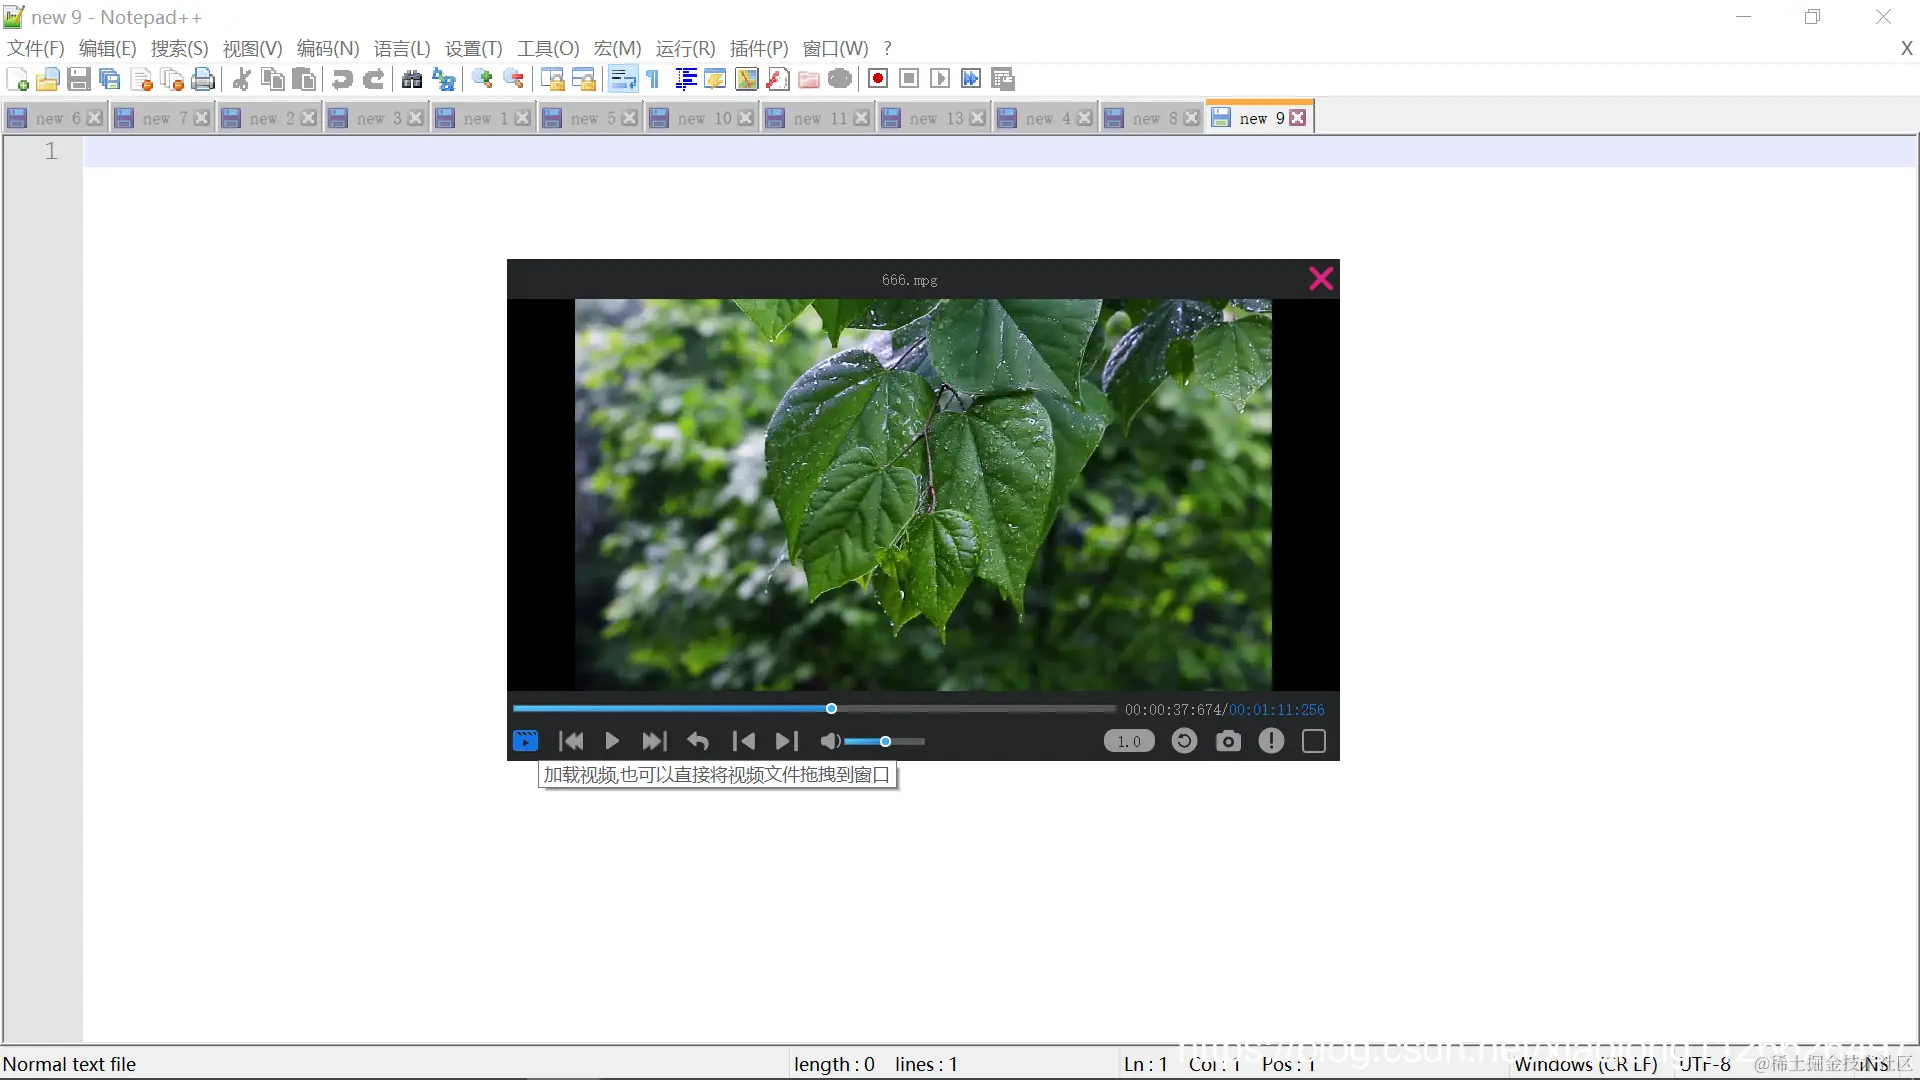Close the 666.mpg video window

(1321, 279)
